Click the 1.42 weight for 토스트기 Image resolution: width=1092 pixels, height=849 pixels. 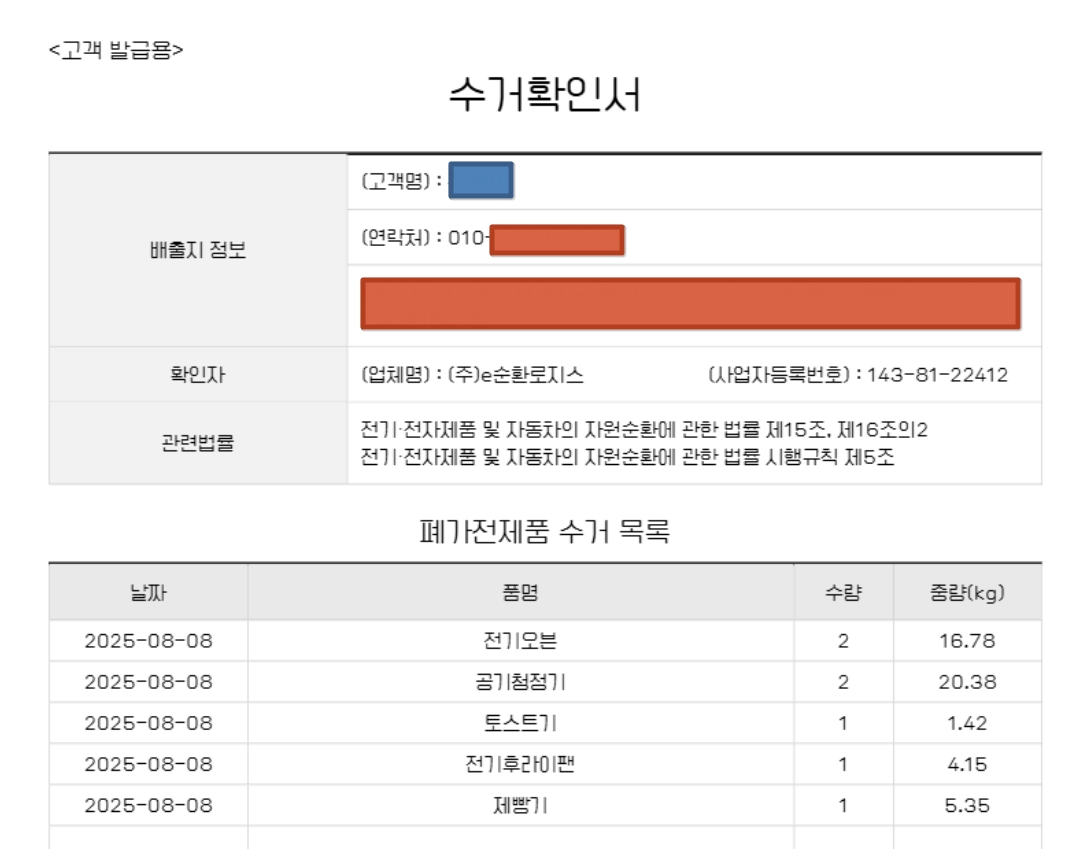pos(967,723)
